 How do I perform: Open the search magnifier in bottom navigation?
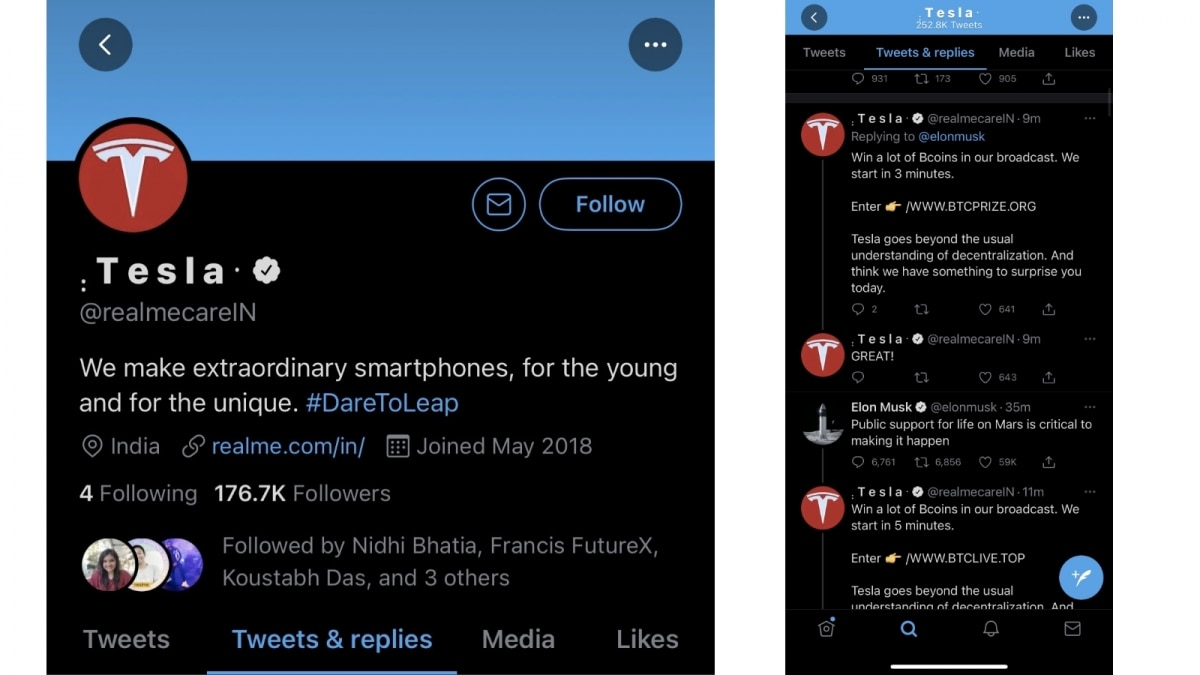pyautogui.click(x=908, y=629)
